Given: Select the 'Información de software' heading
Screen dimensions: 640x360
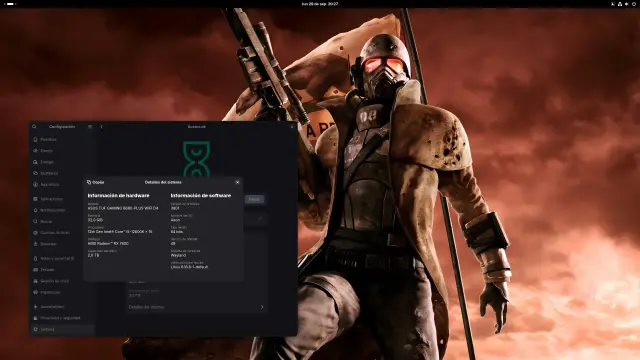Looking at the screenshot, I should pos(200,196).
